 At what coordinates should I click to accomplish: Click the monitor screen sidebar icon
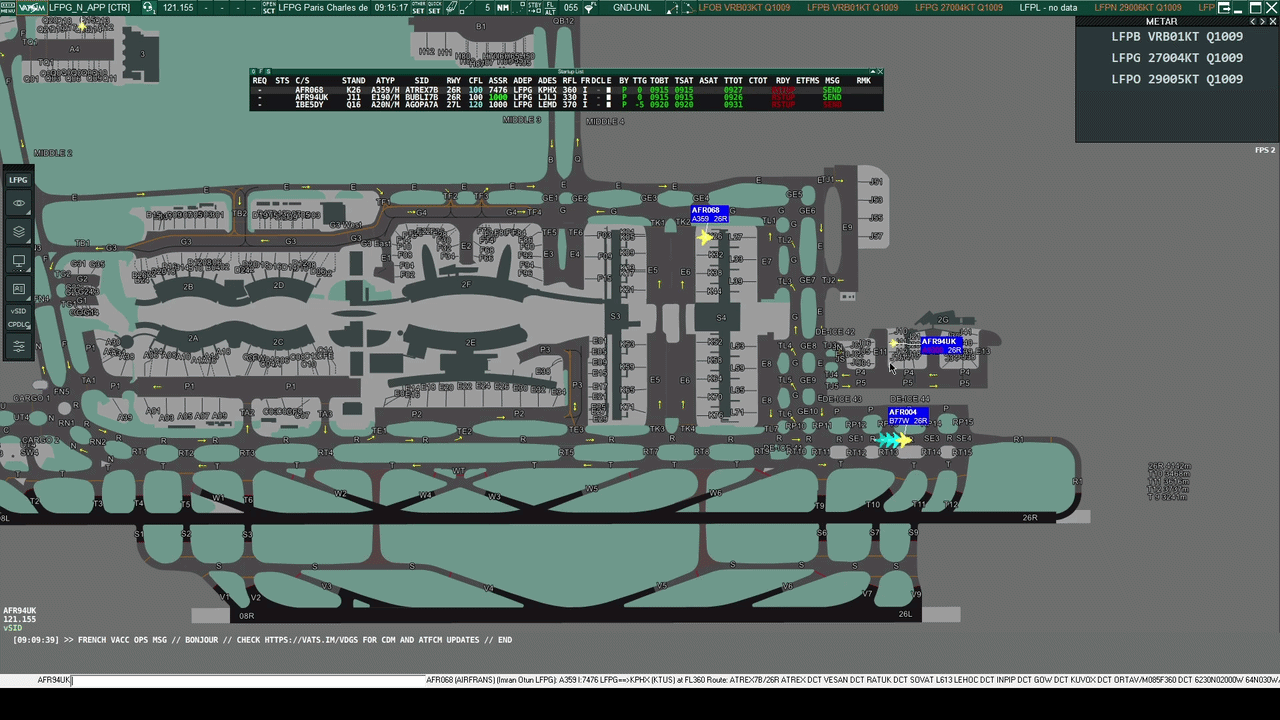pos(18,261)
